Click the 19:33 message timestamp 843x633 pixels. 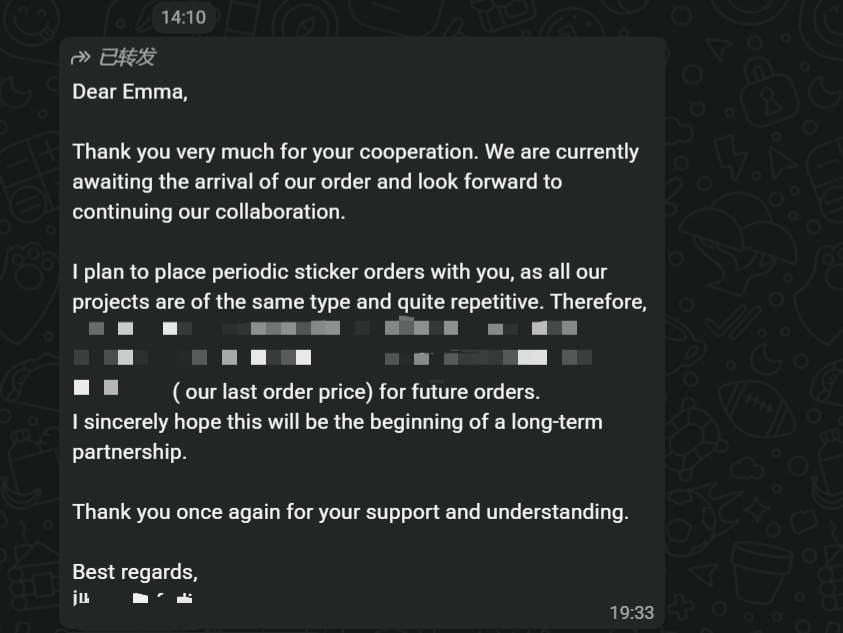tap(631, 612)
